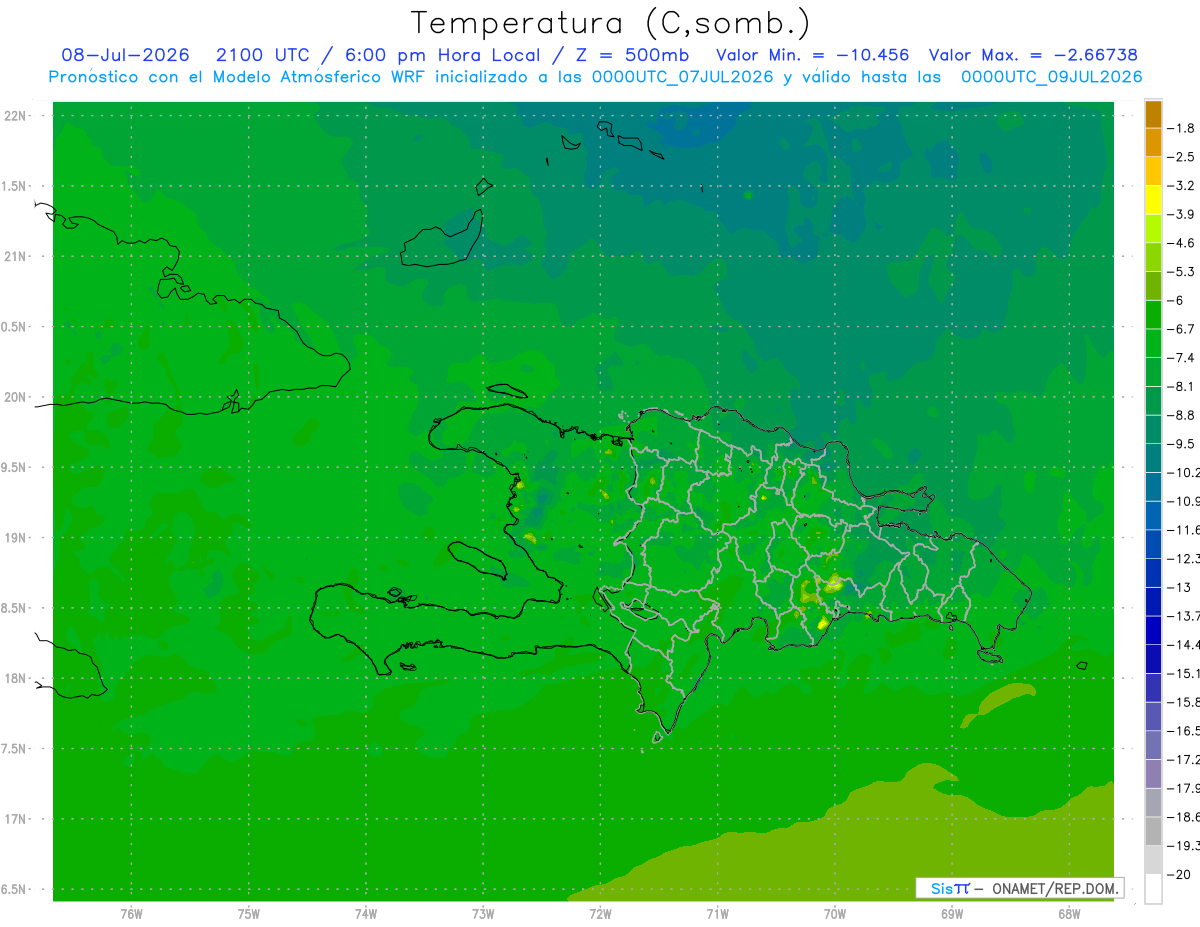Click the '-4.6' color scale value
The width and height of the screenshot is (1200, 927).
pyautogui.click(x=1181, y=243)
